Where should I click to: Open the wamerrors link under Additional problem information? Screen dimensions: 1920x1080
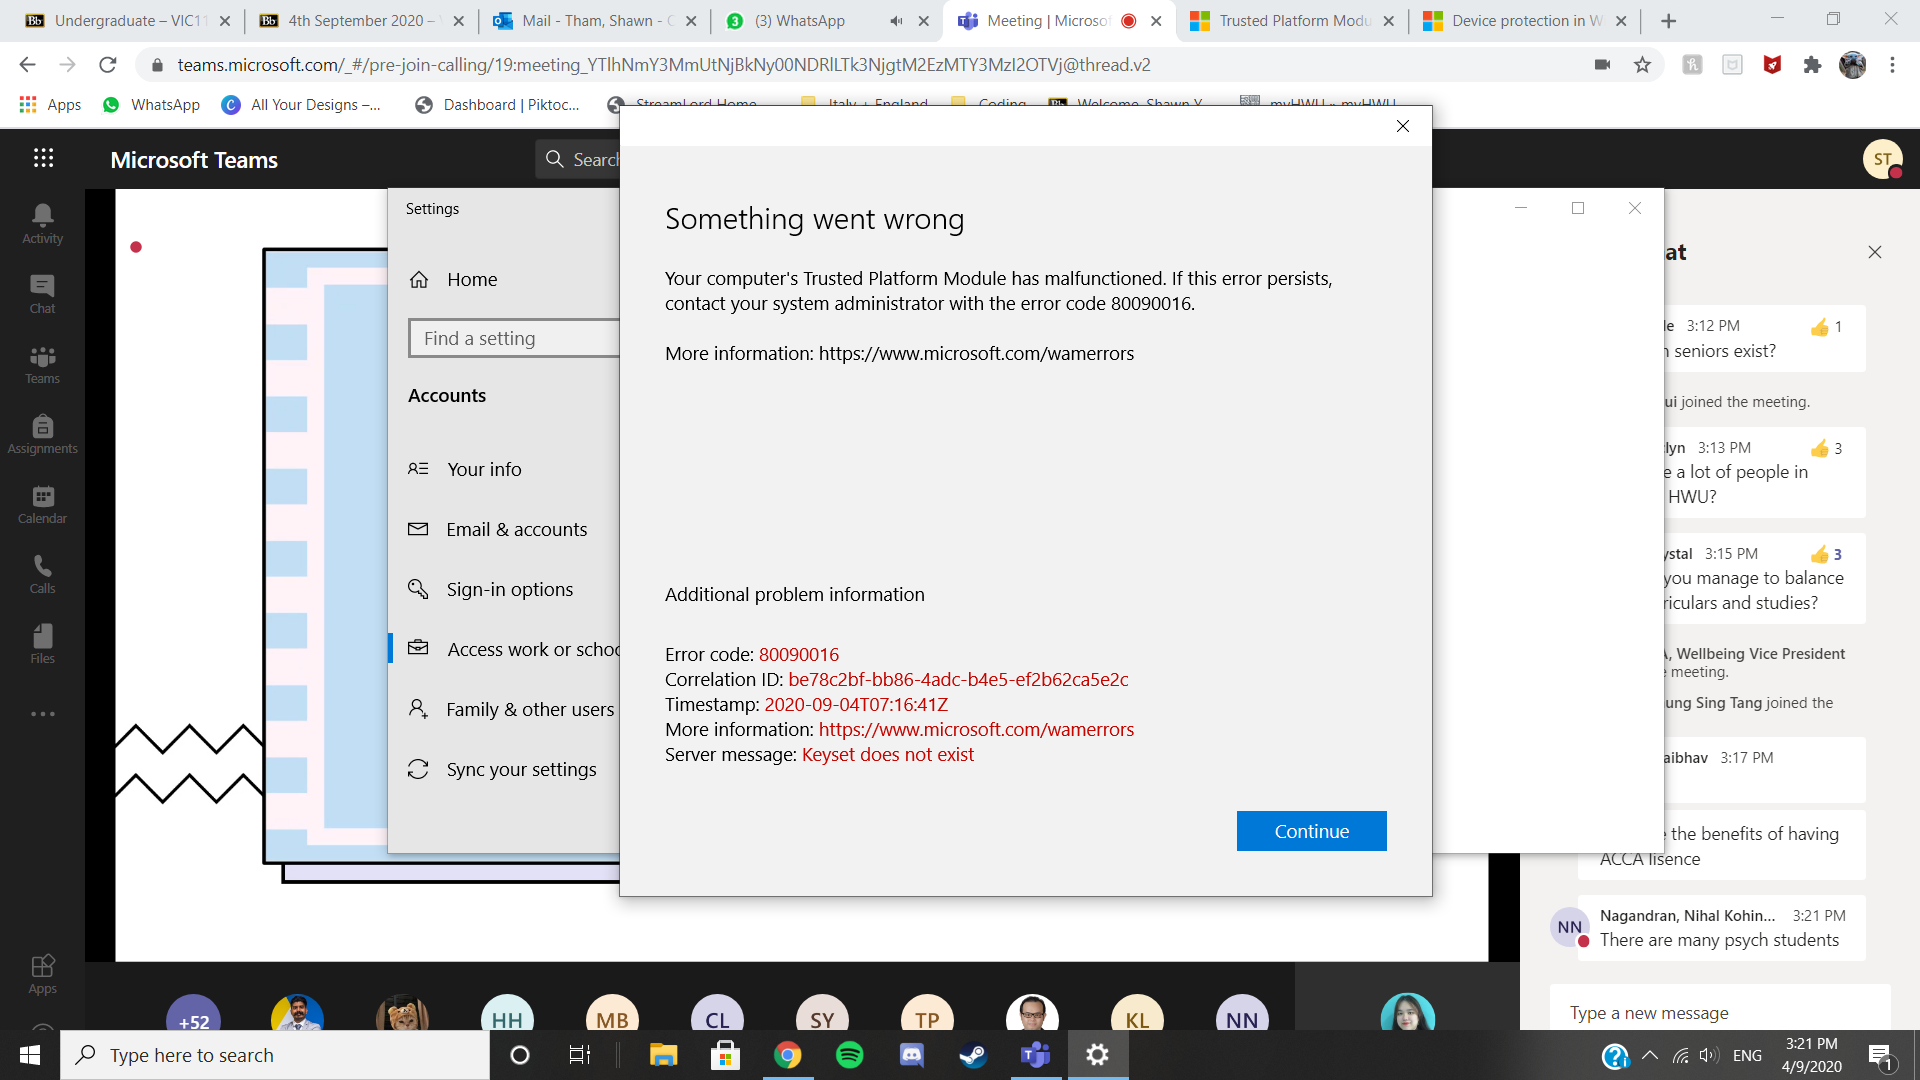[976, 730]
